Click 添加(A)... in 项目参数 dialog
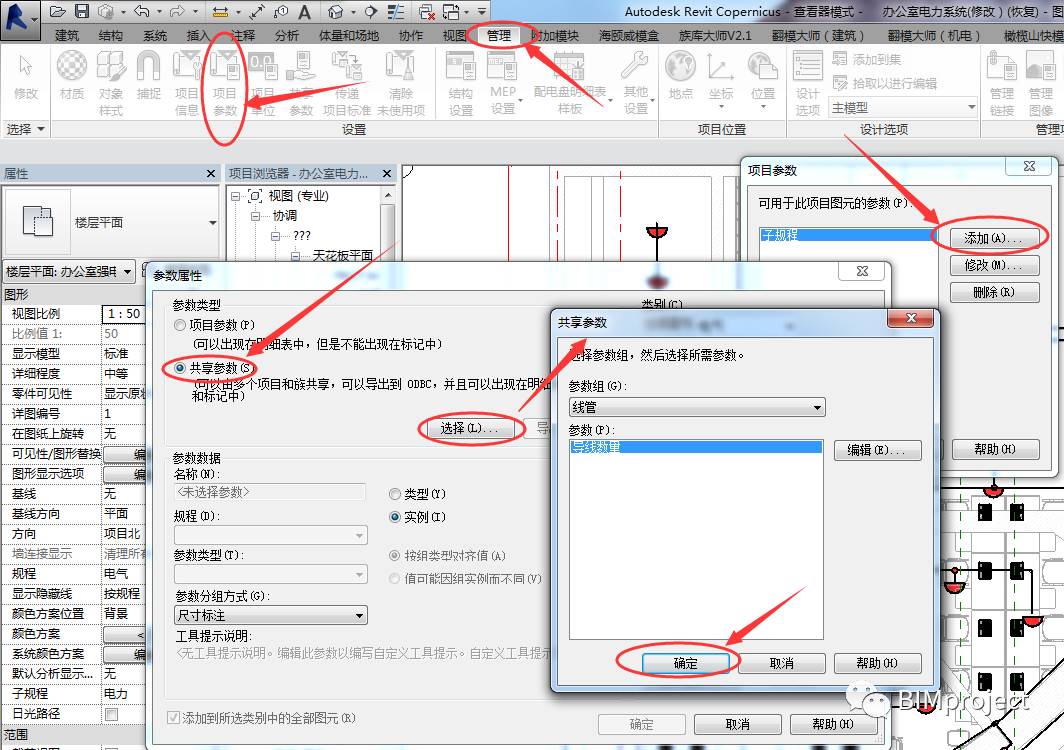1064x750 pixels. pyautogui.click(x=993, y=238)
